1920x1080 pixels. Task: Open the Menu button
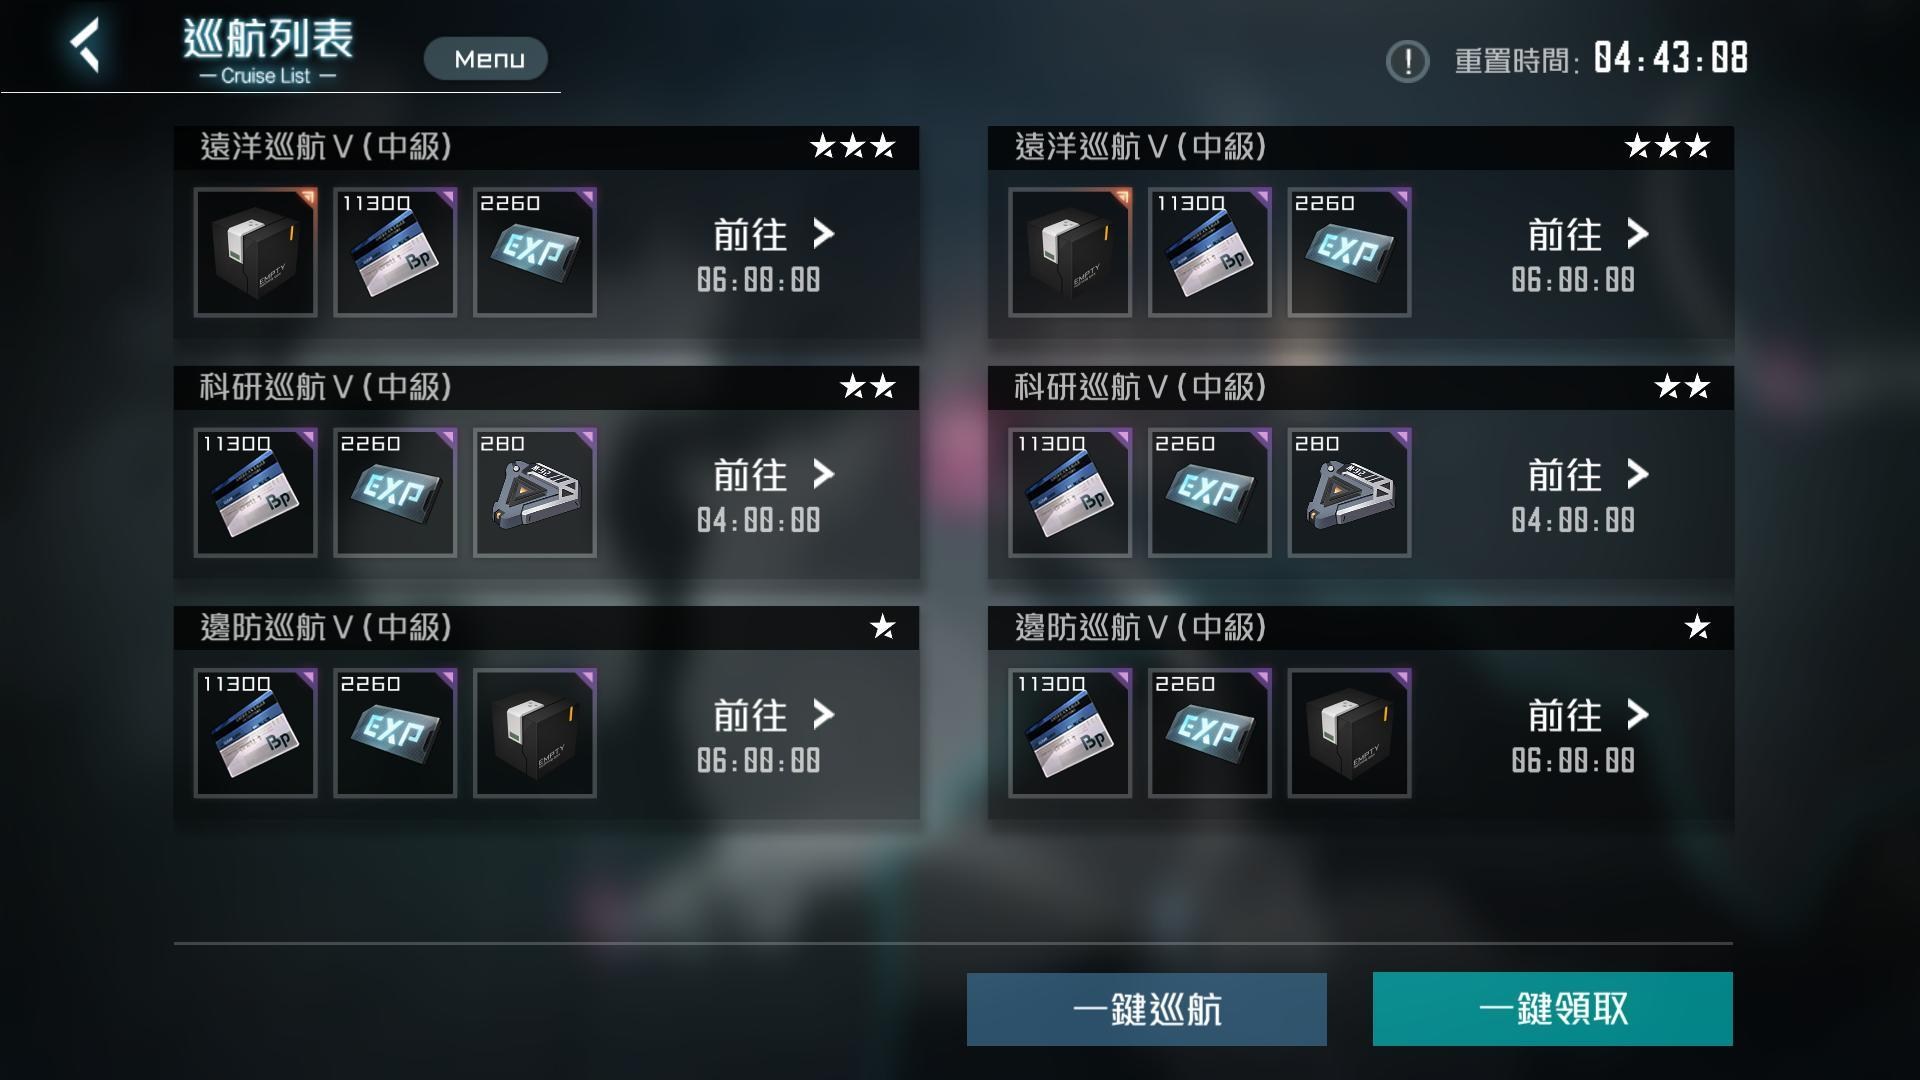[486, 59]
